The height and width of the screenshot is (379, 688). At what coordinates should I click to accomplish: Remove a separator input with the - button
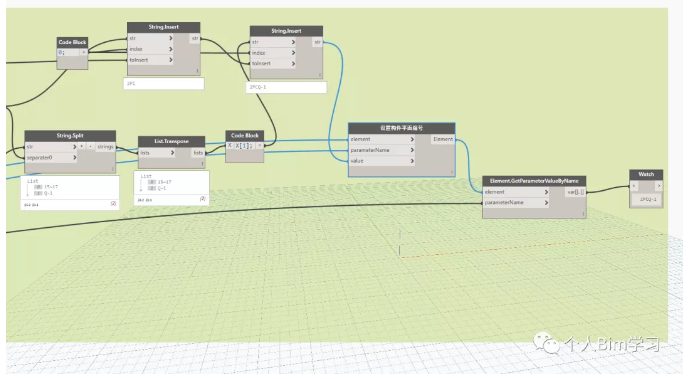(x=90, y=147)
